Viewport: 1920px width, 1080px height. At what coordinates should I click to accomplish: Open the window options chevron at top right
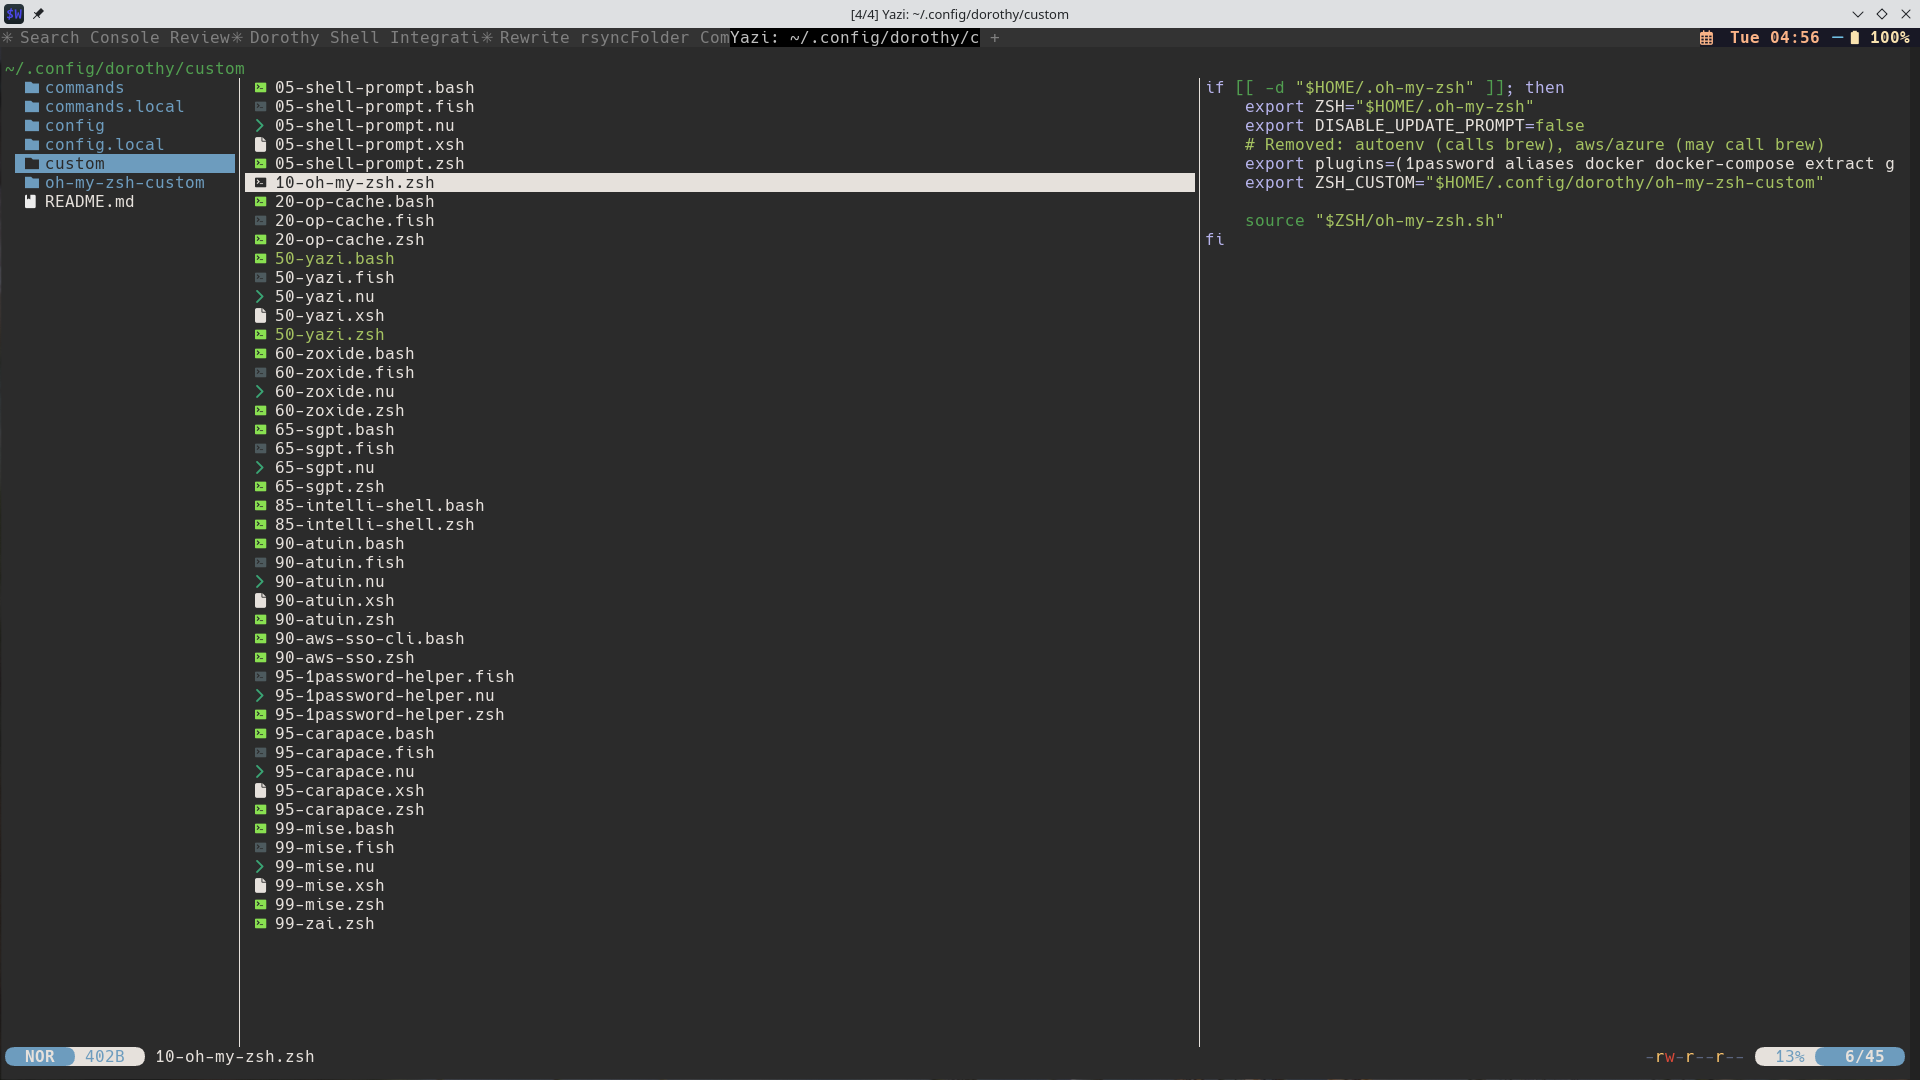(x=1858, y=14)
